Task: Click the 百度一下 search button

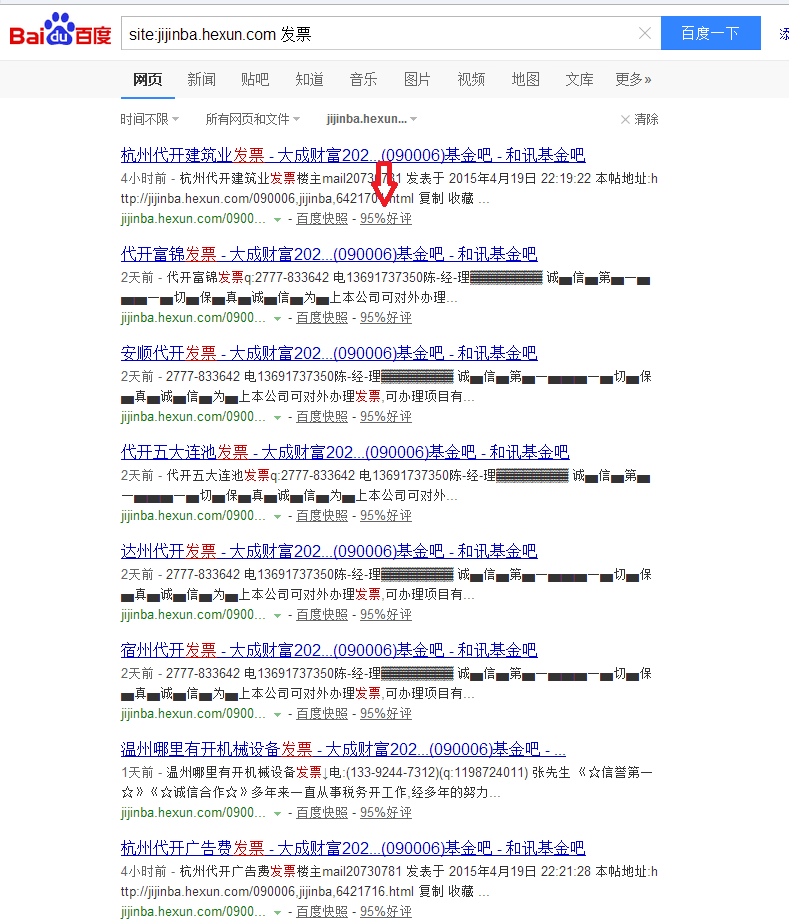Action: (x=710, y=33)
